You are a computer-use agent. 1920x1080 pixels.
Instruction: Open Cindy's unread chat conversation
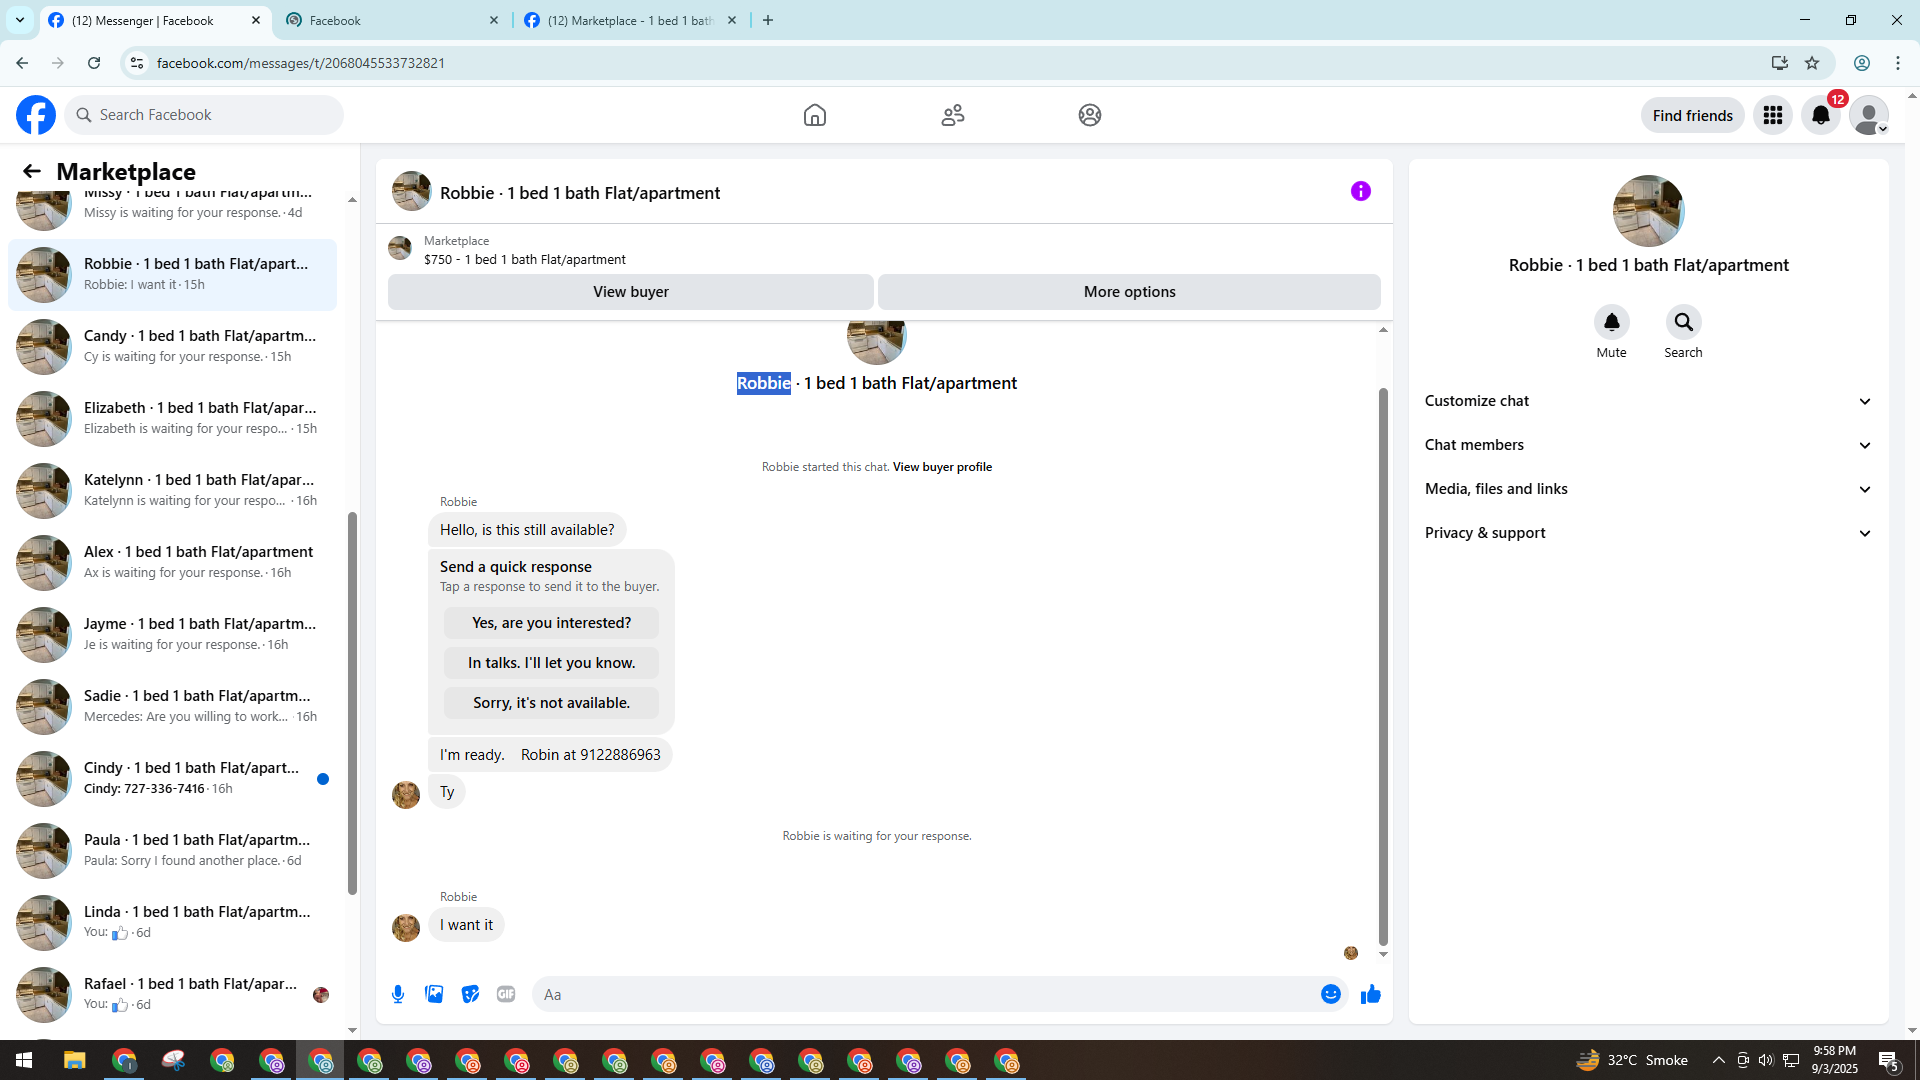(172, 778)
